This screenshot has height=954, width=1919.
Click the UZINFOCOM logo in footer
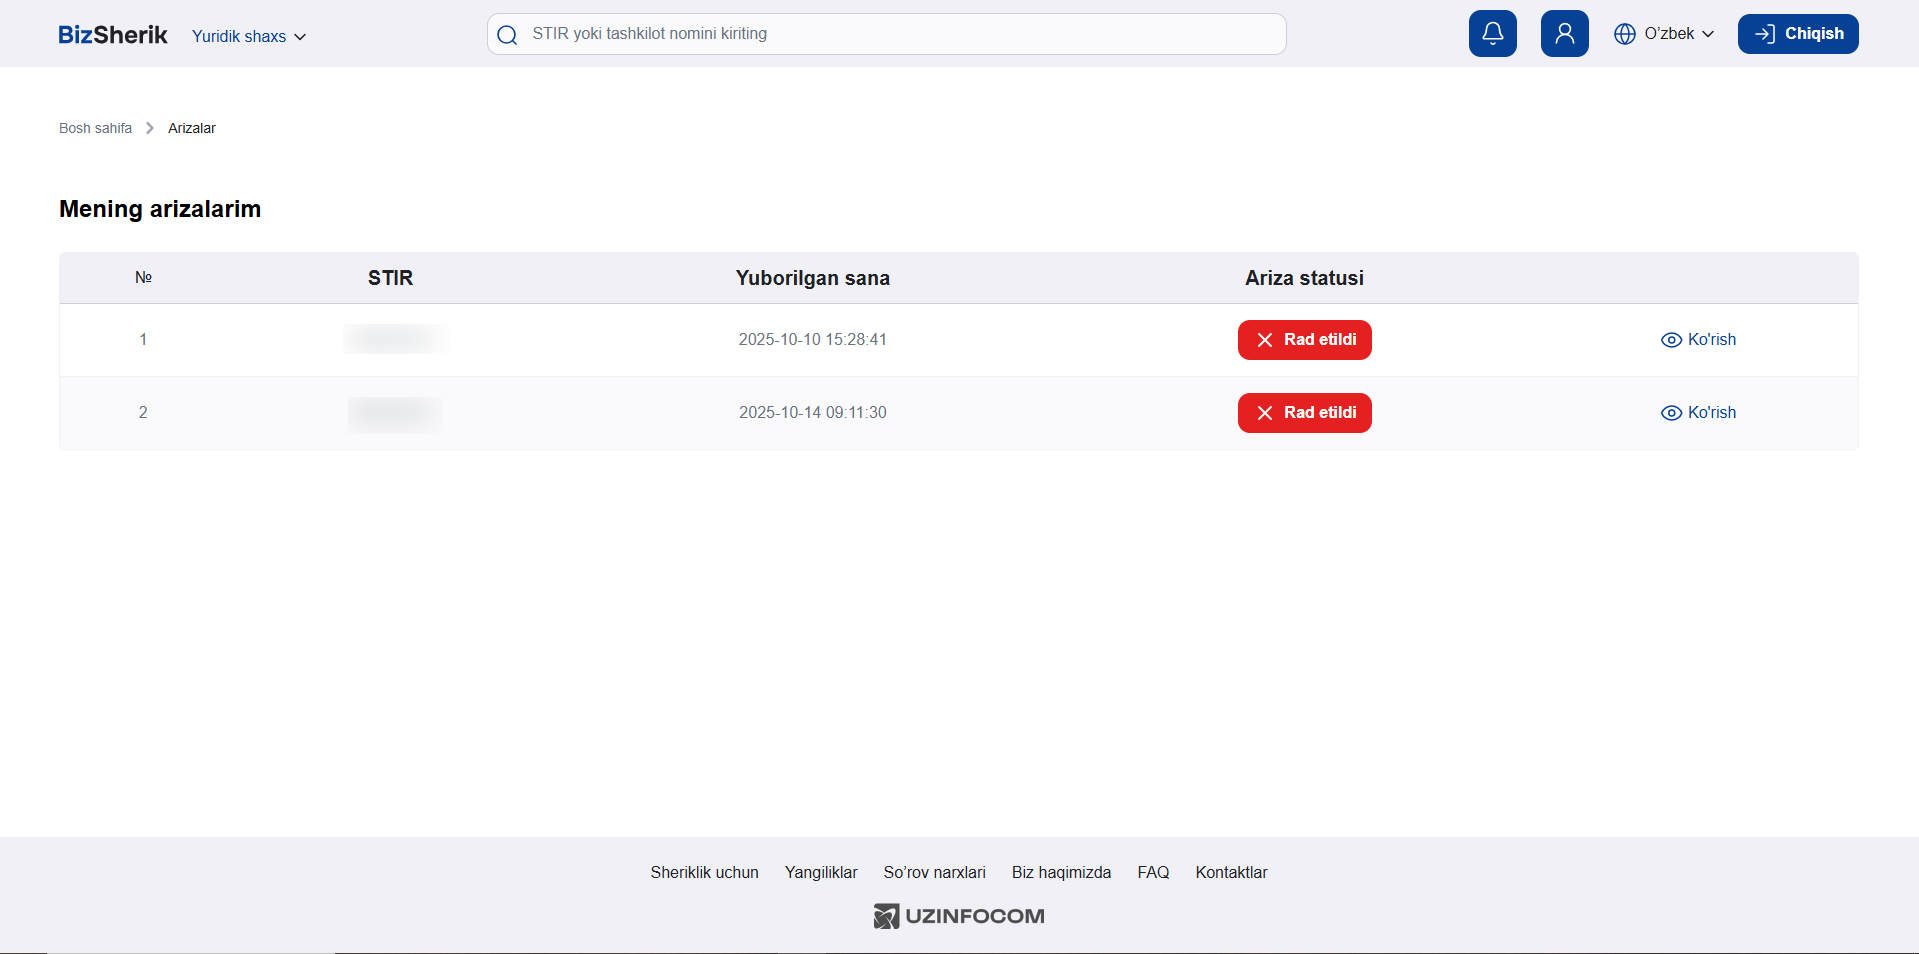point(957,915)
